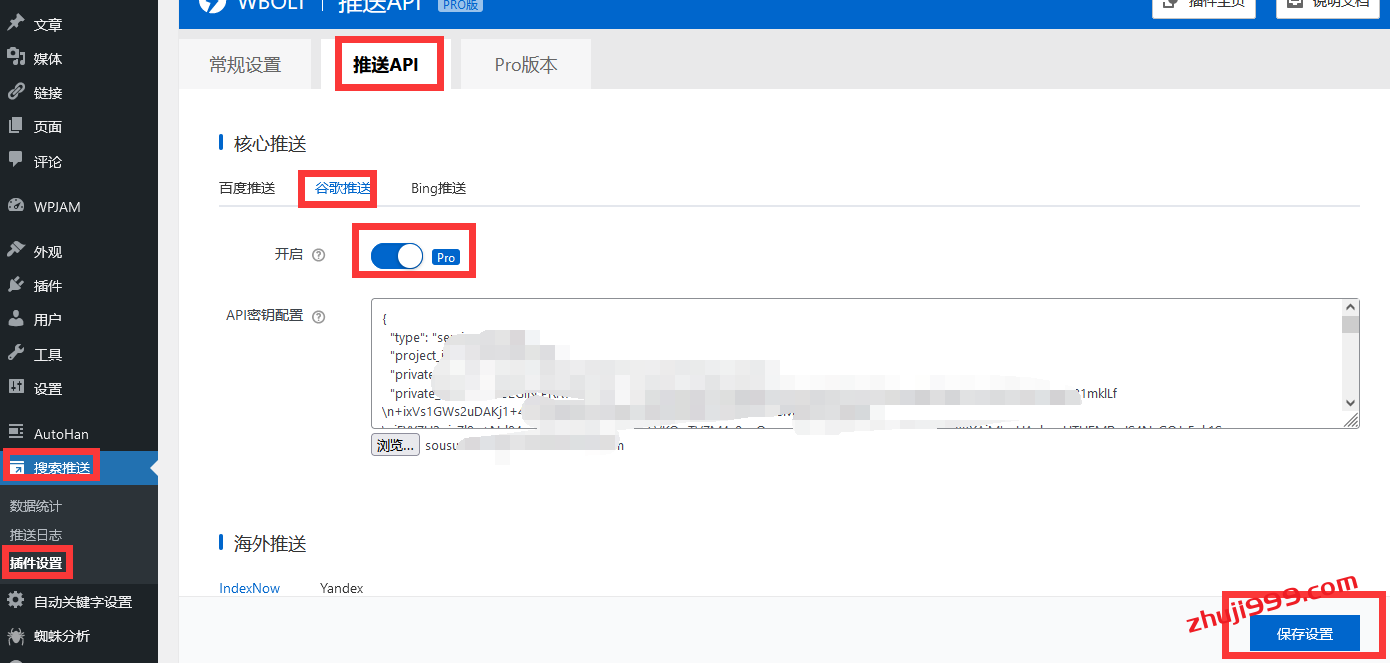Select the 推送API tab
Screen dimensions: 1390x663
[x=386, y=65]
